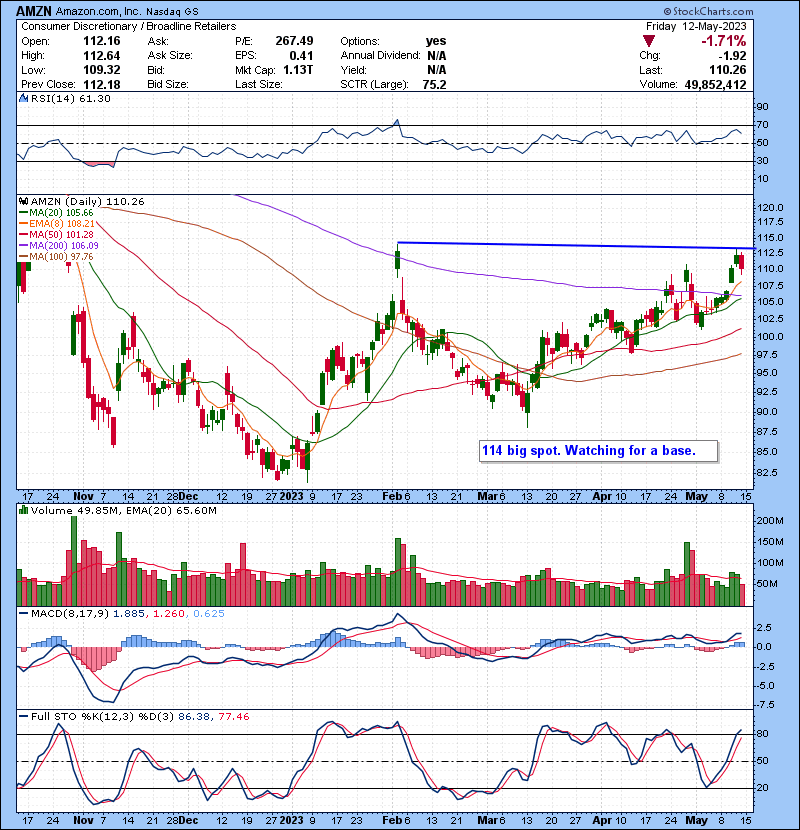Click the date Friday 12-May-2023
800x830 pixels.
point(696,26)
